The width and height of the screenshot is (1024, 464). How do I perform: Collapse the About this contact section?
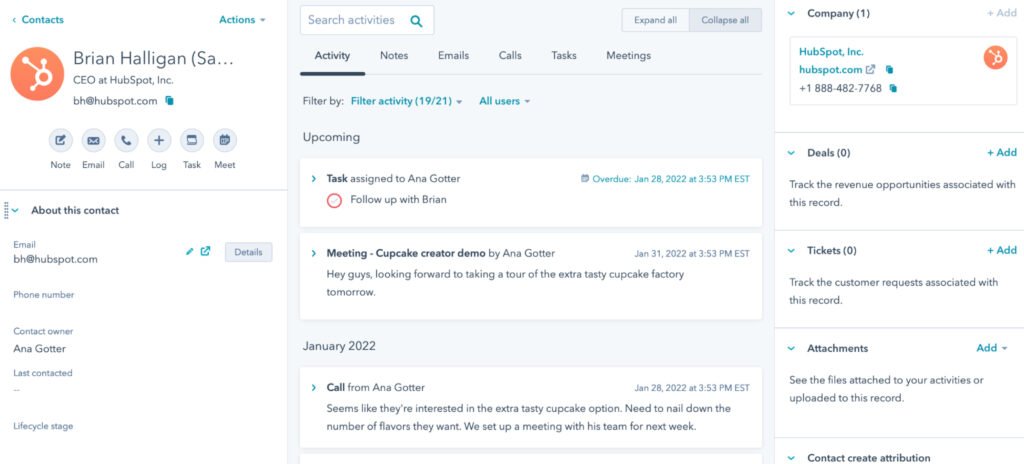tap(15, 210)
